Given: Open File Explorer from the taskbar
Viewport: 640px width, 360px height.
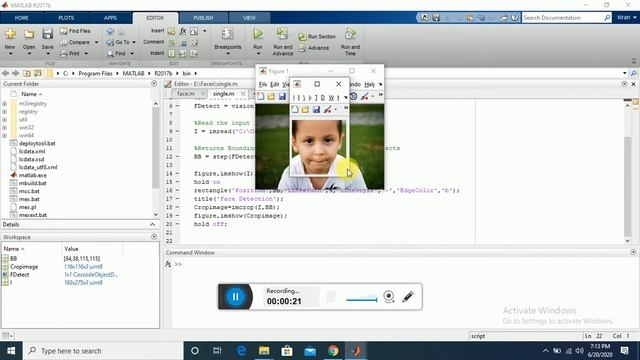Looking at the screenshot, I should [x=264, y=351].
